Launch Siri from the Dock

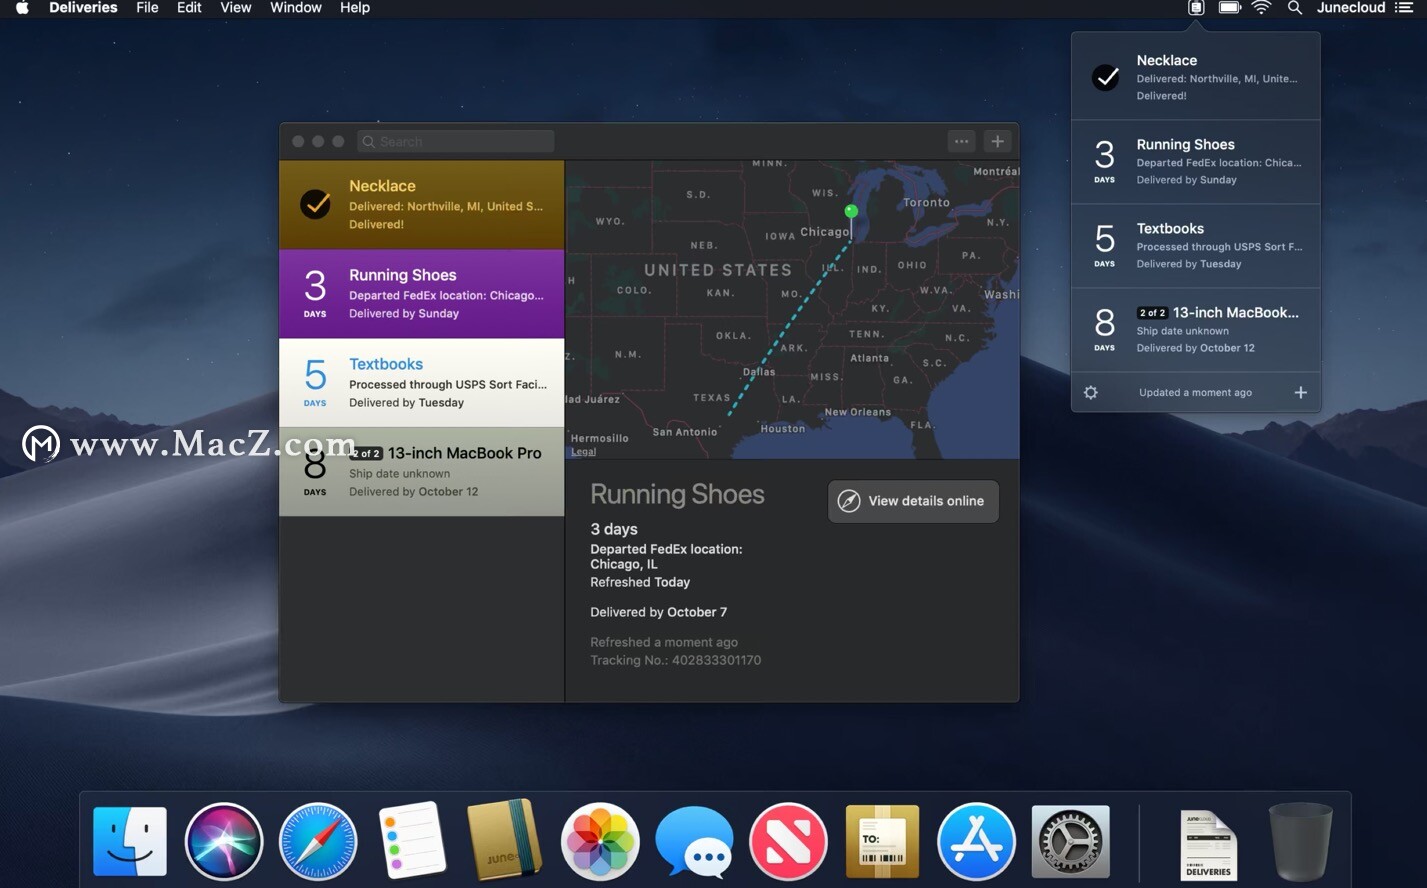224,841
